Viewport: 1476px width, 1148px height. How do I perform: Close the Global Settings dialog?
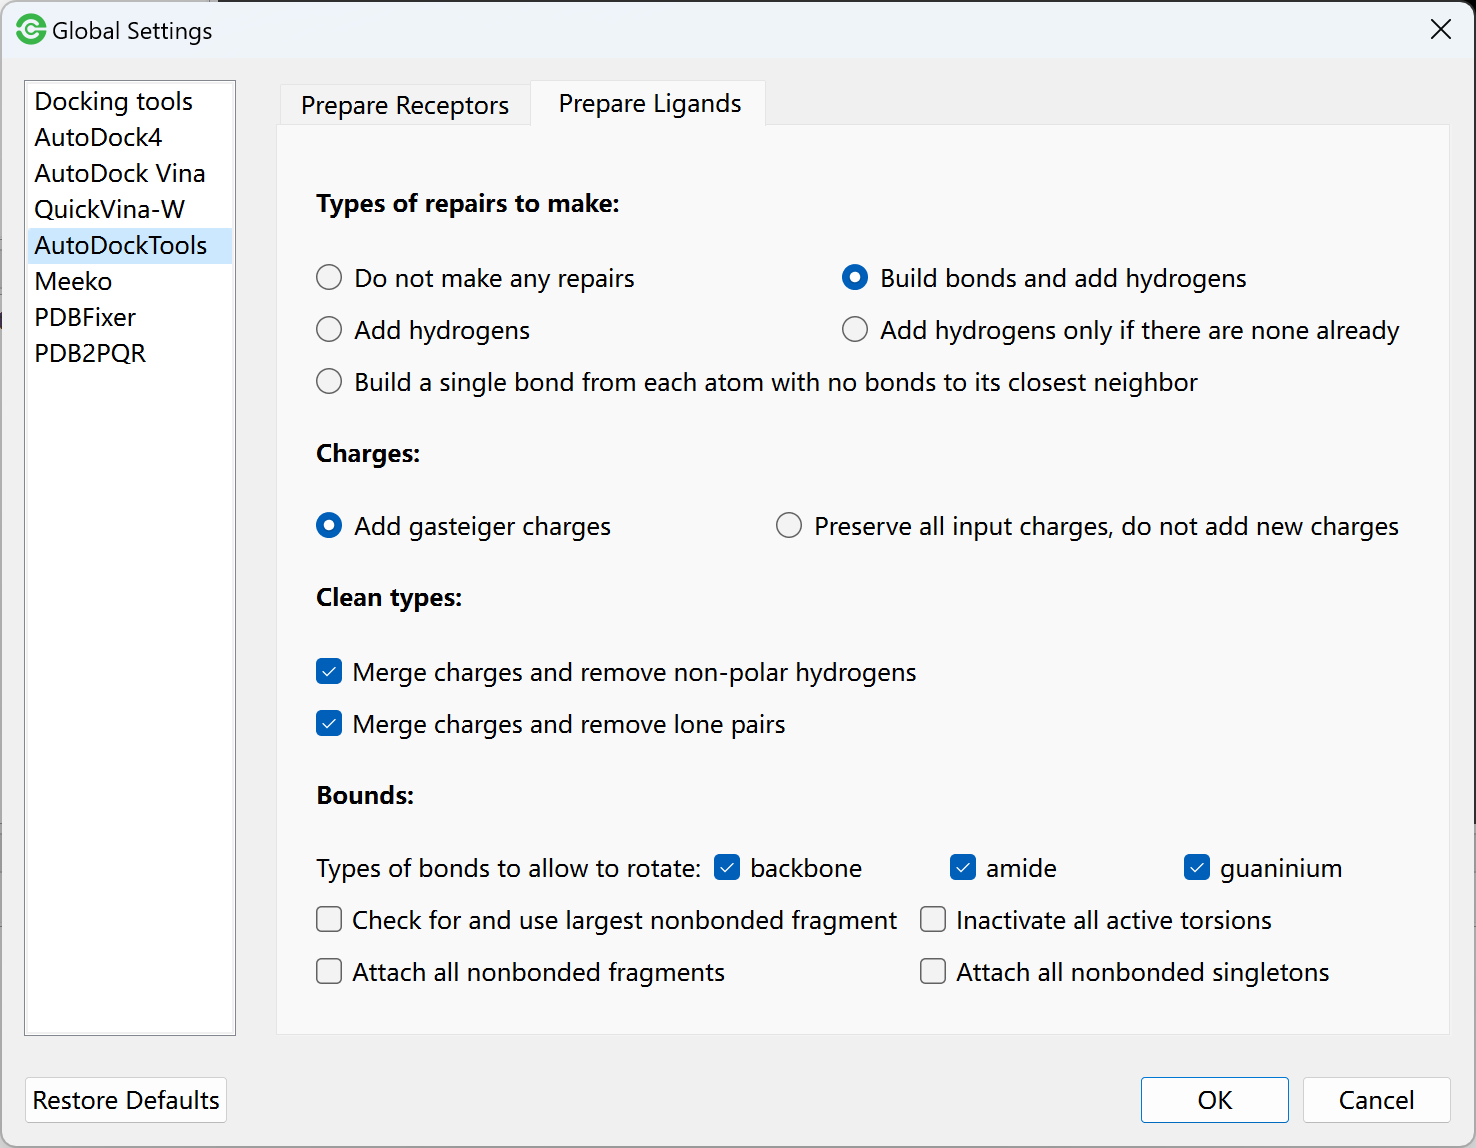[x=1440, y=30]
